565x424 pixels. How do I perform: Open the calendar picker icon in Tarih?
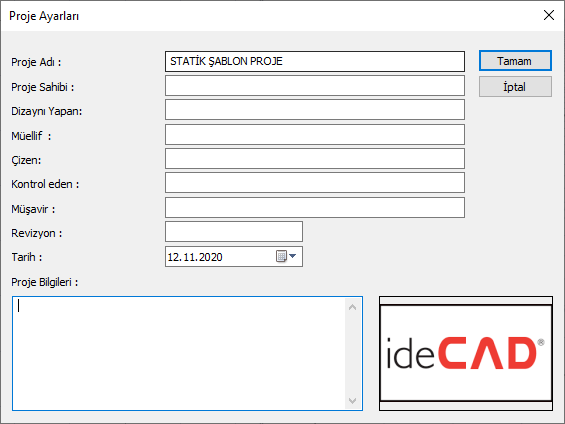(x=281, y=256)
